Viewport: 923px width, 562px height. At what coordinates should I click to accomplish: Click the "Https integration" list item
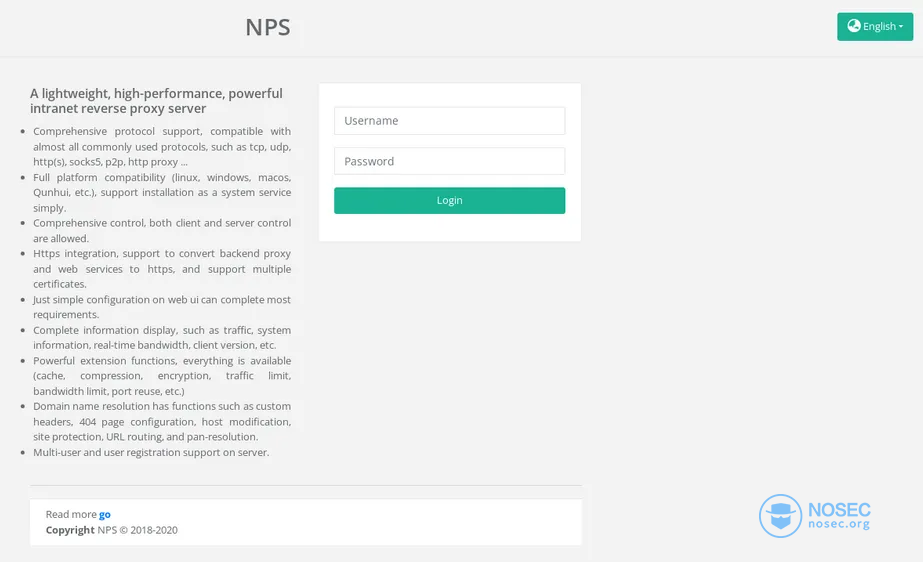pos(162,269)
